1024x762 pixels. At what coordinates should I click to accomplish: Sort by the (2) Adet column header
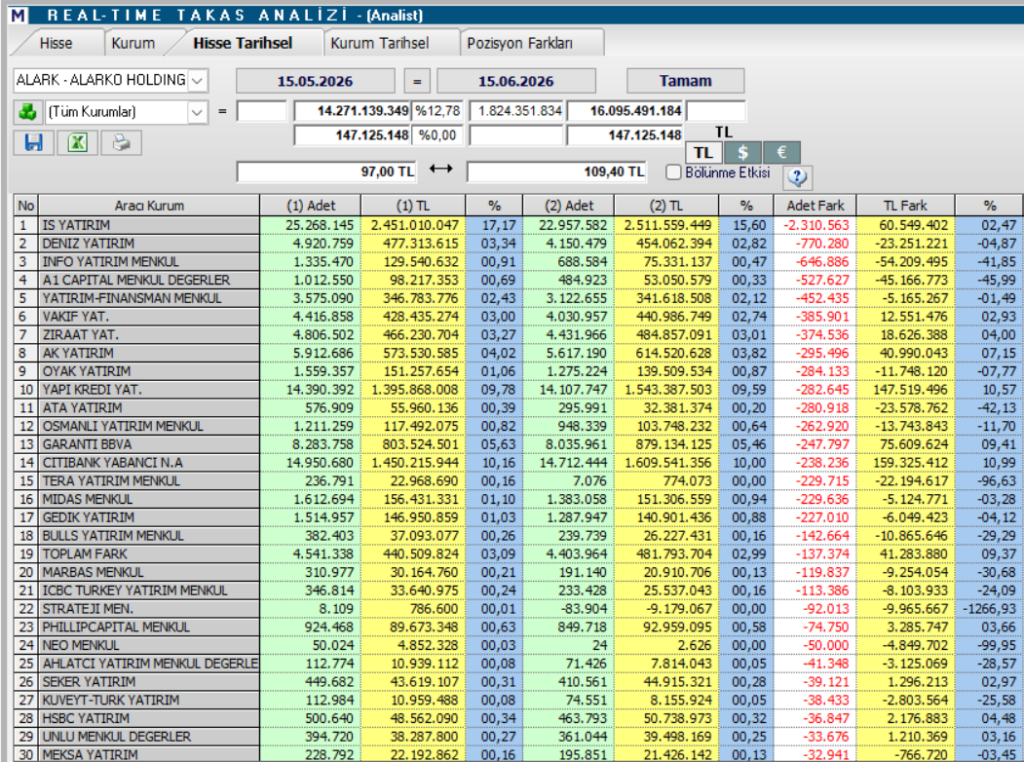pyautogui.click(x=568, y=206)
